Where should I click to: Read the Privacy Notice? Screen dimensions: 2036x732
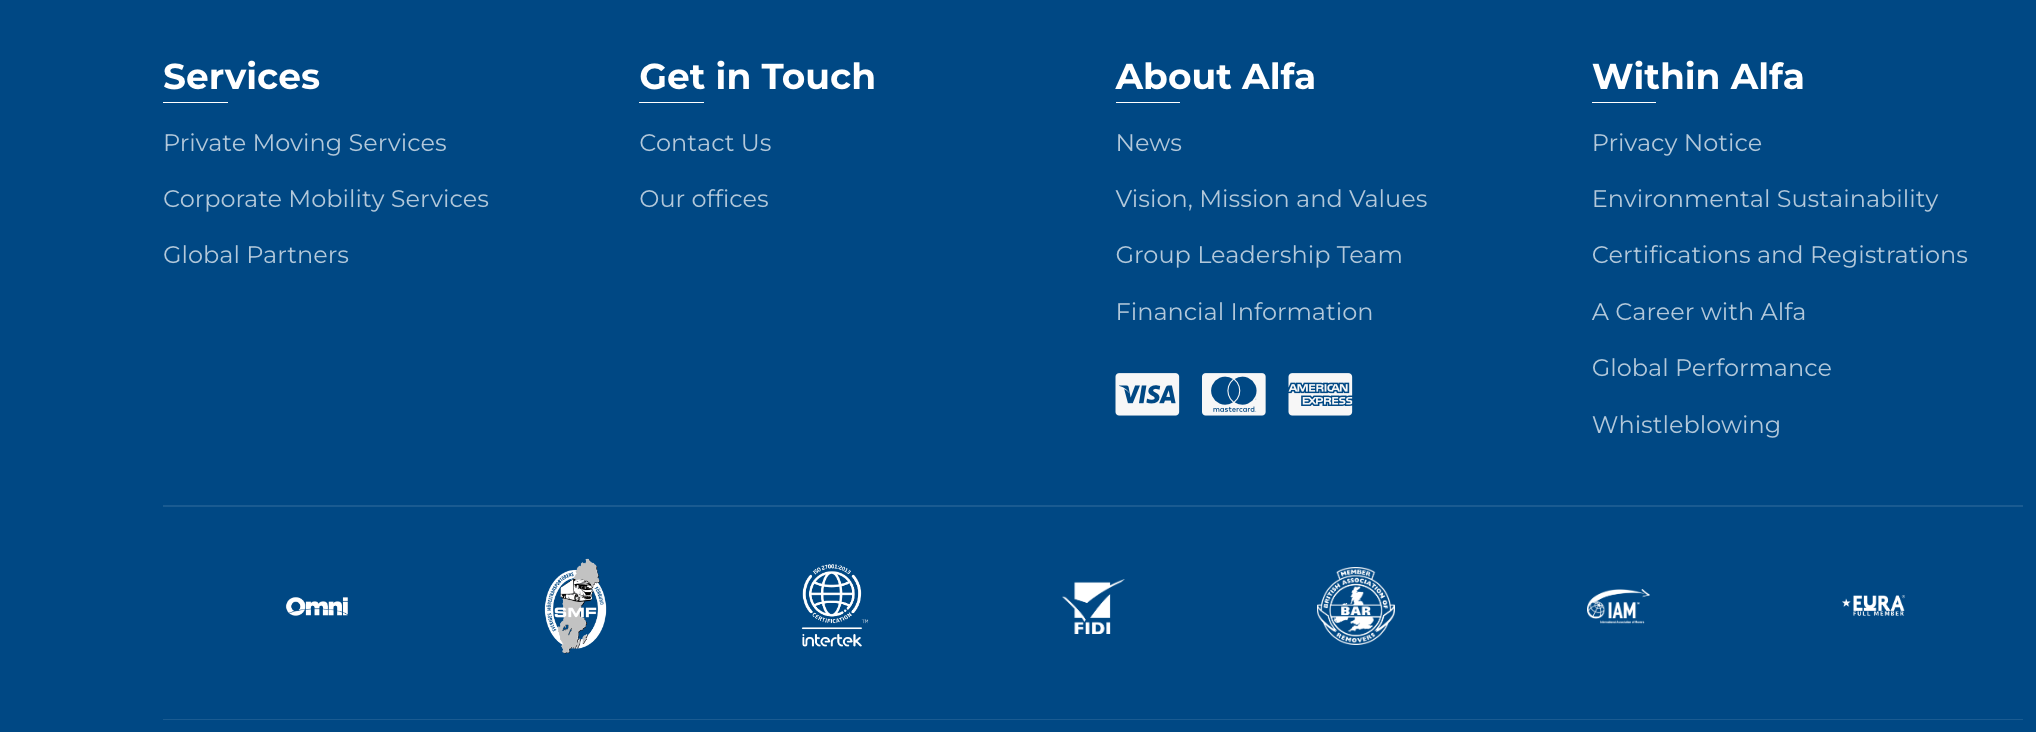(x=1676, y=143)
